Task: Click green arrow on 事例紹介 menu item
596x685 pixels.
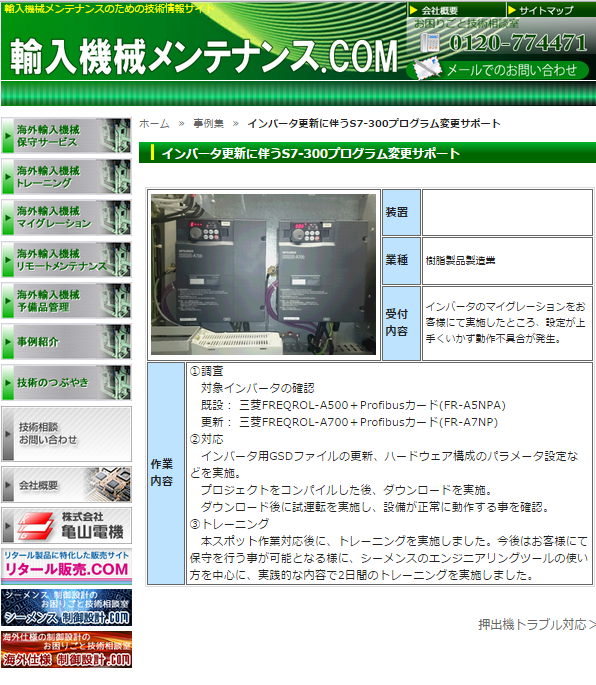Action: (x=8, y=342)
